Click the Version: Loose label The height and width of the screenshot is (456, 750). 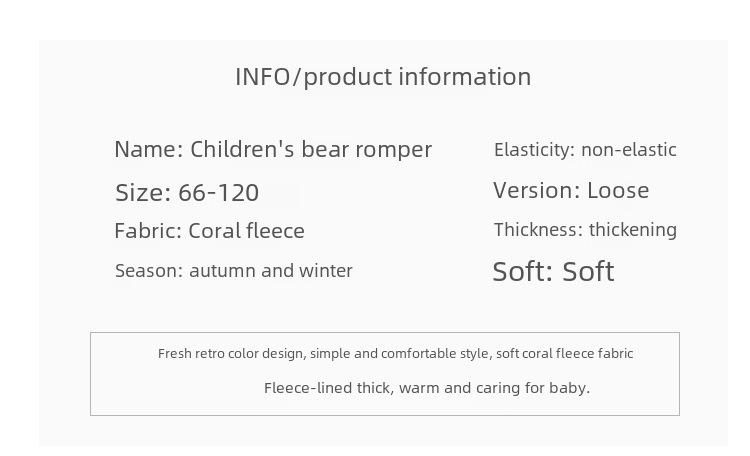[x=571, y=190]
